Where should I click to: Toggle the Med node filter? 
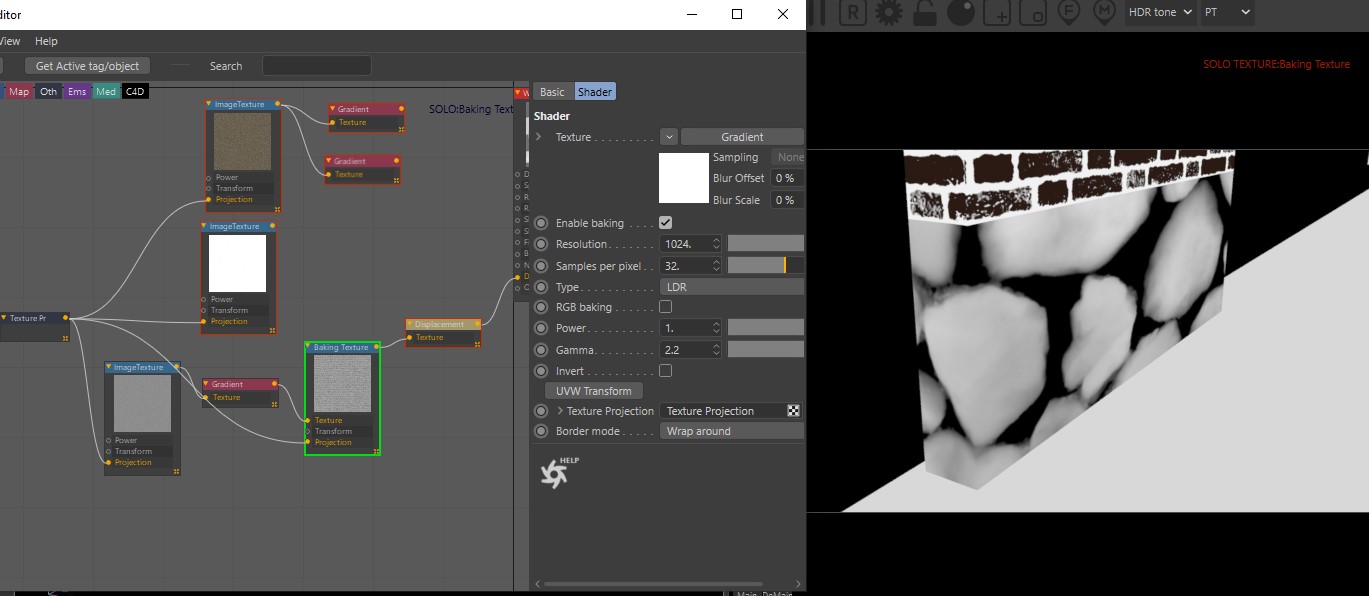coord(106,92)
